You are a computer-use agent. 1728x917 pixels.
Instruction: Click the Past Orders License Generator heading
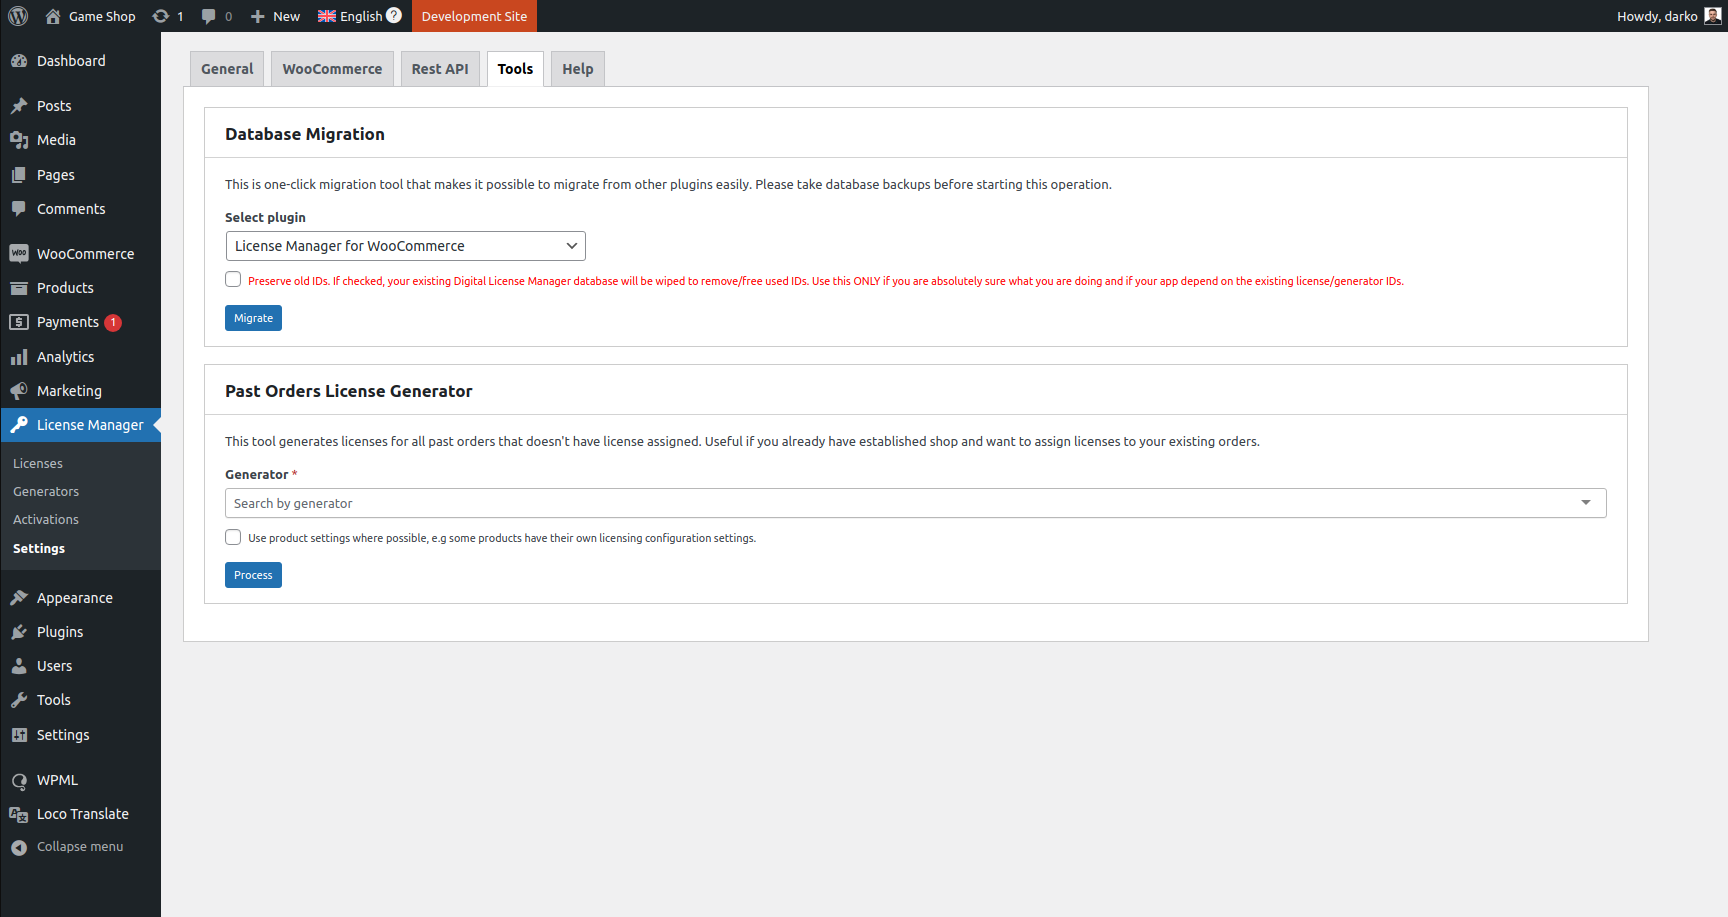point(349,391)
